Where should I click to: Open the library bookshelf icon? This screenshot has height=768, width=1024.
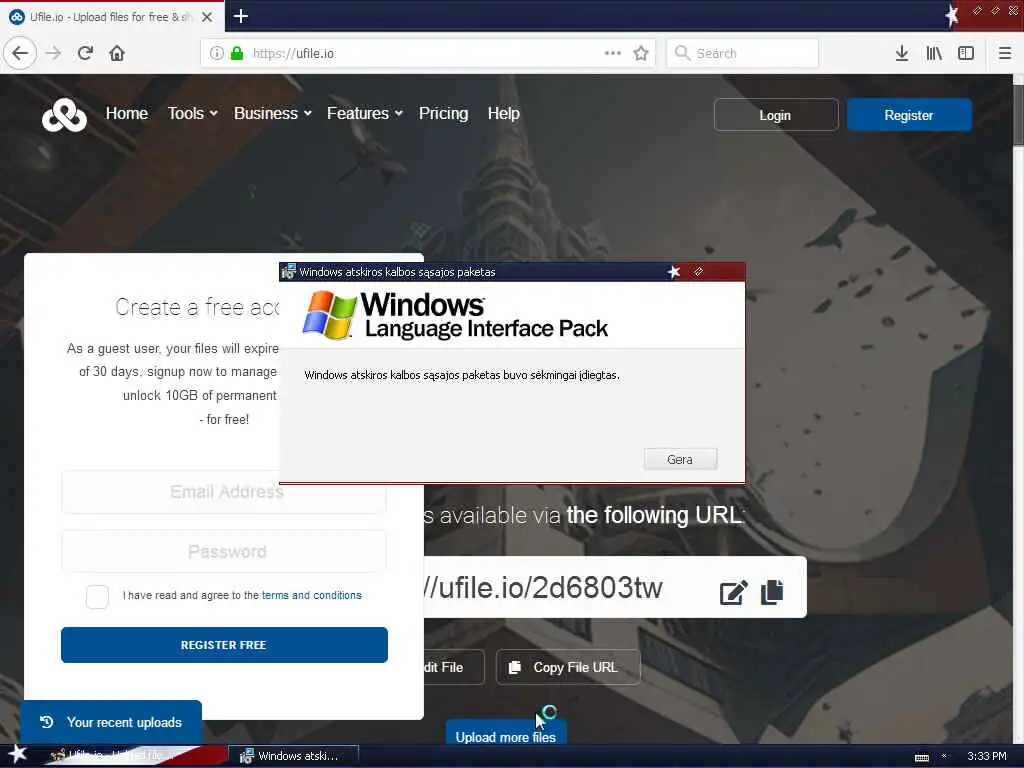click(x=934, y=53)
